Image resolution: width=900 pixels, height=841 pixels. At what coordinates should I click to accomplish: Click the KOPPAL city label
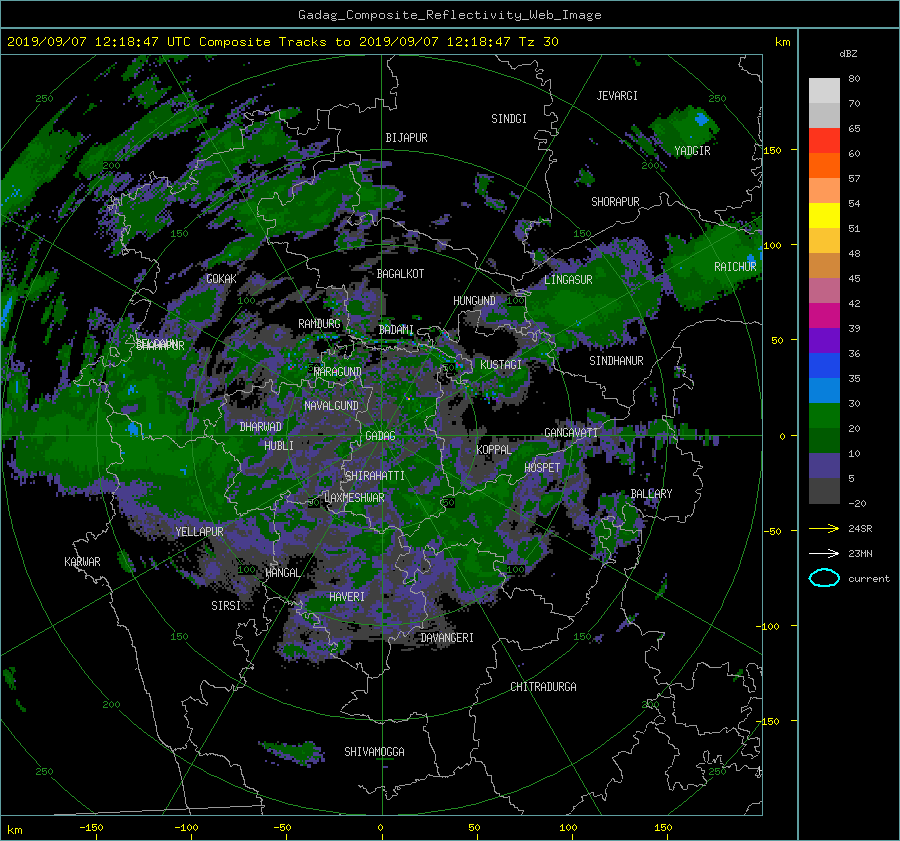(x=494, y=449)
